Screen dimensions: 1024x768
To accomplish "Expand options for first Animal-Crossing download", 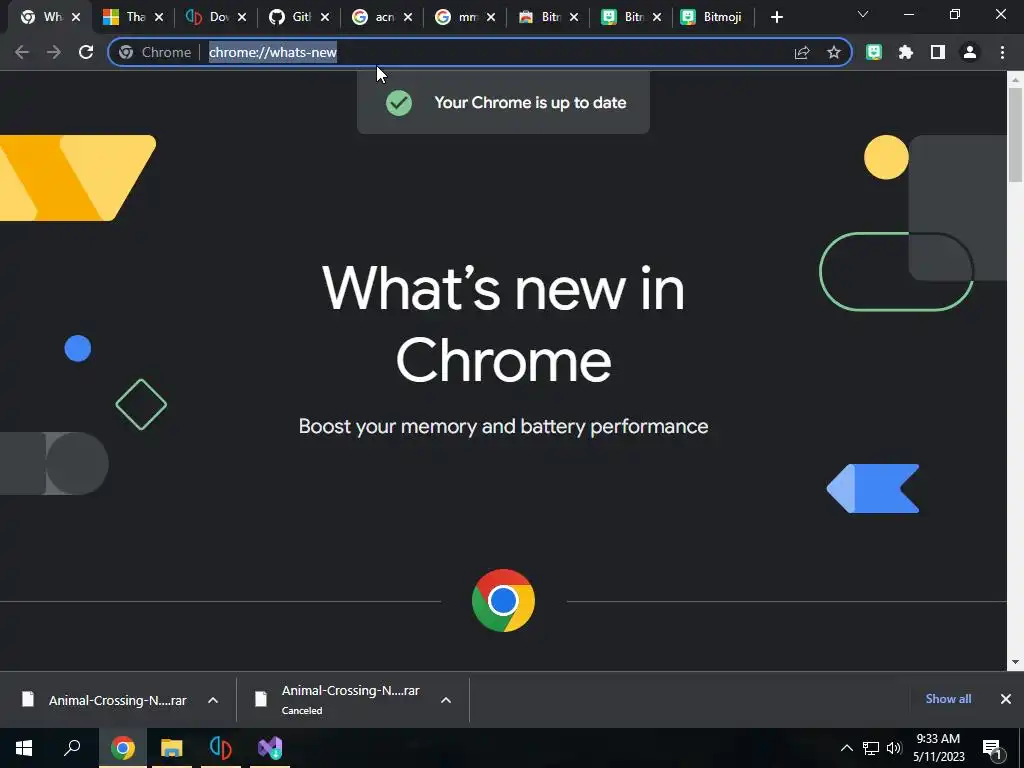I will (213, 700).
